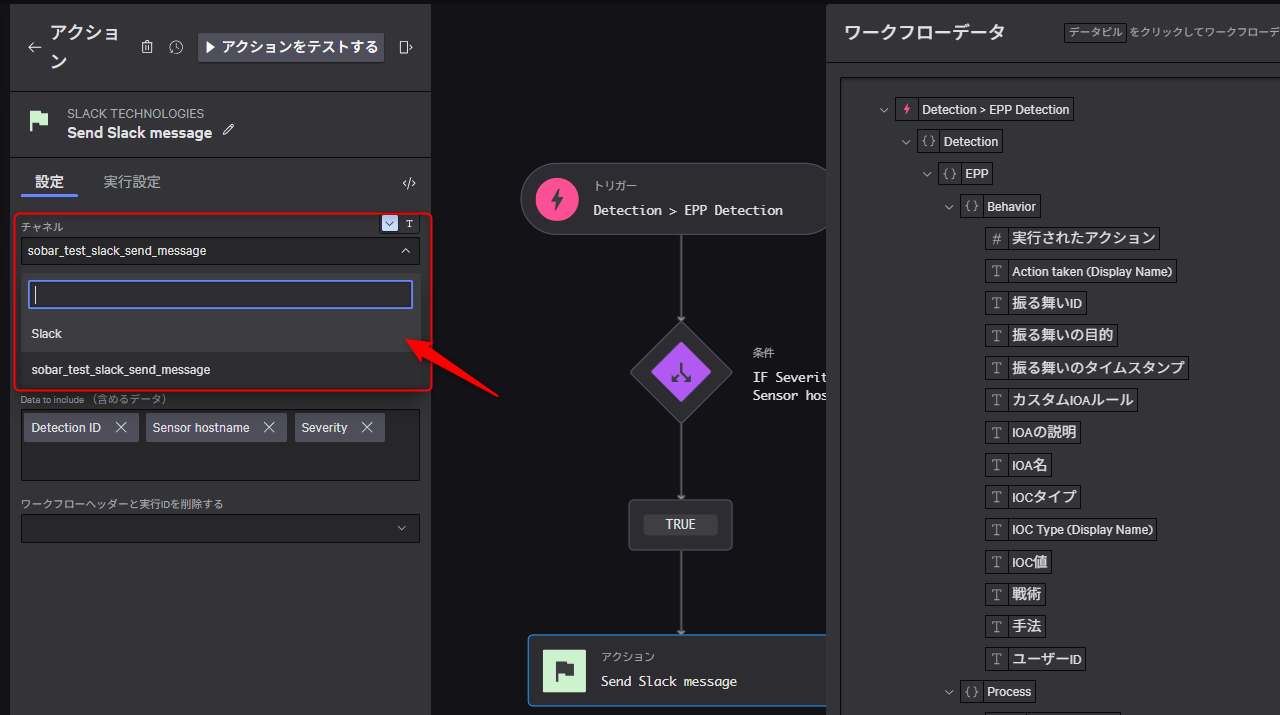Collapse the チャネル dropdown sobar_test_slack_send_message

tap(220, 251)
